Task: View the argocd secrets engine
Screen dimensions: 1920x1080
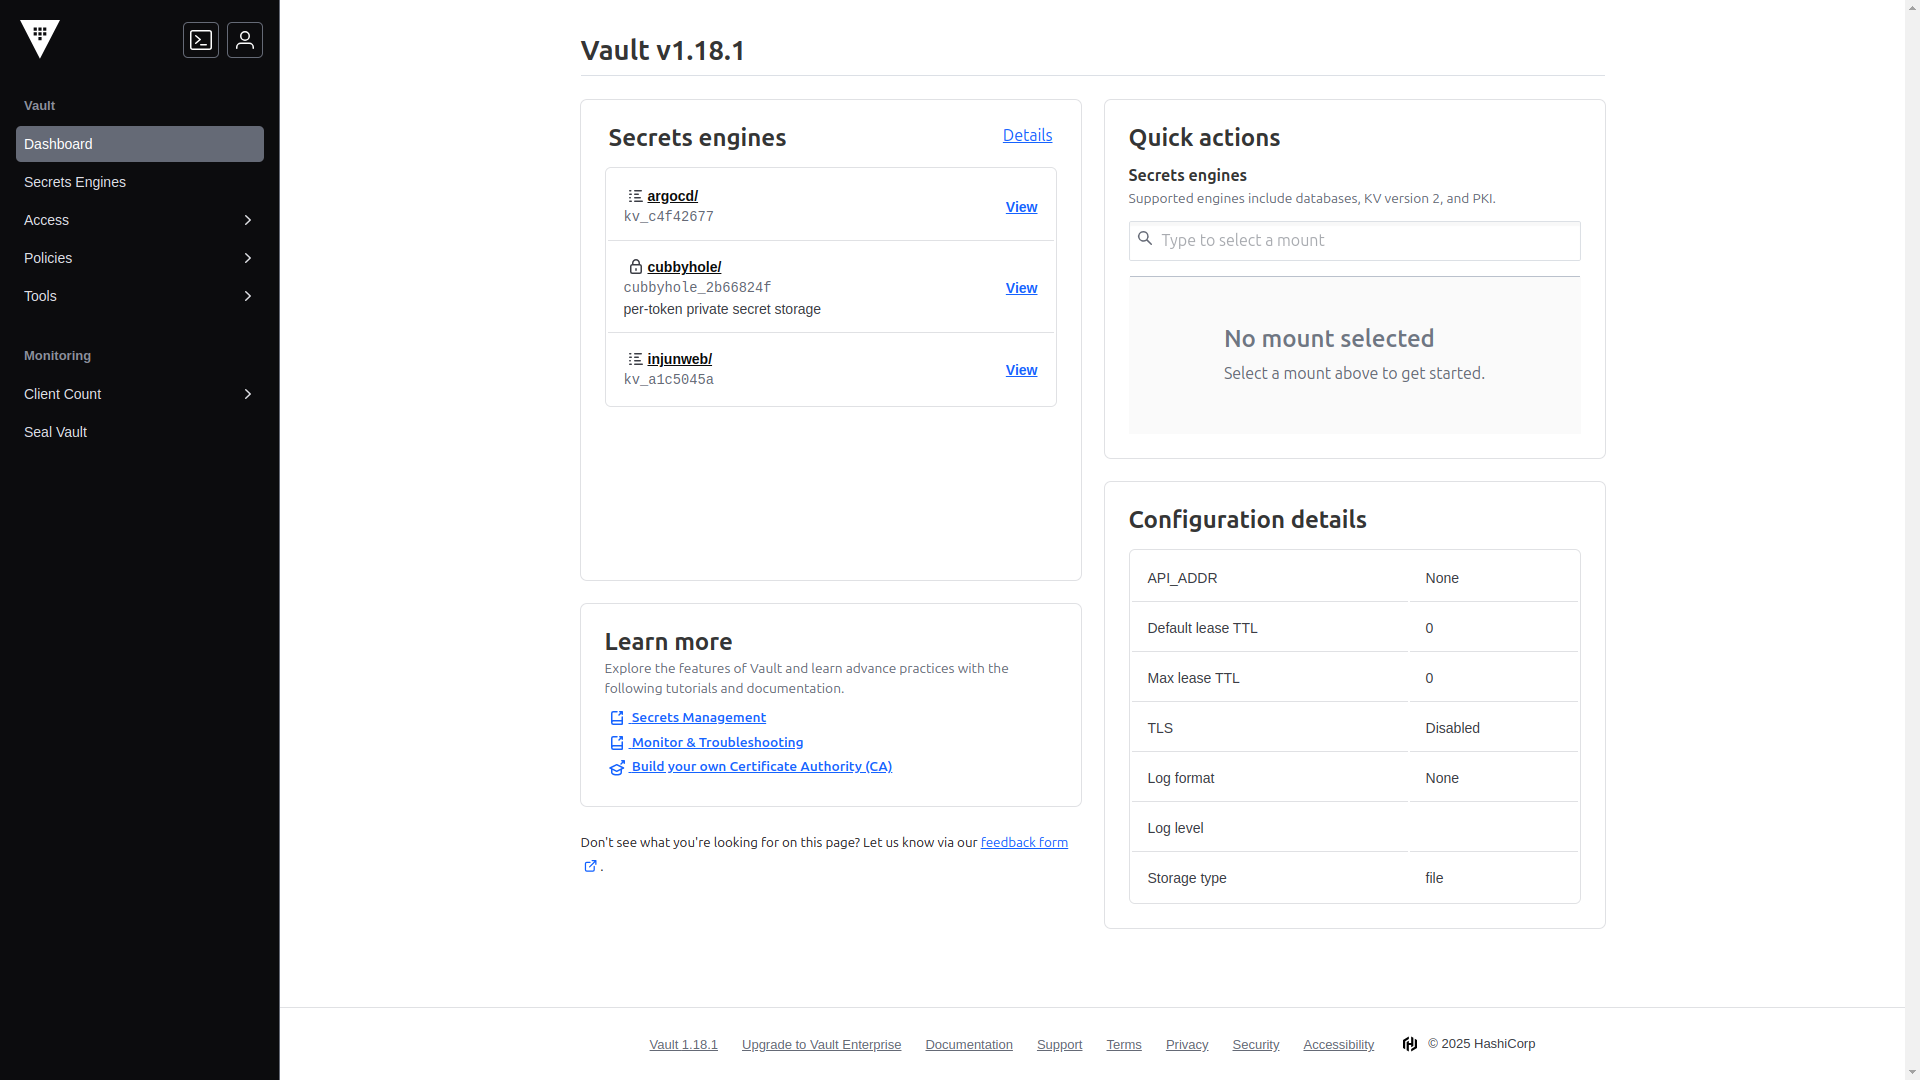Action: click(1020, 207)
